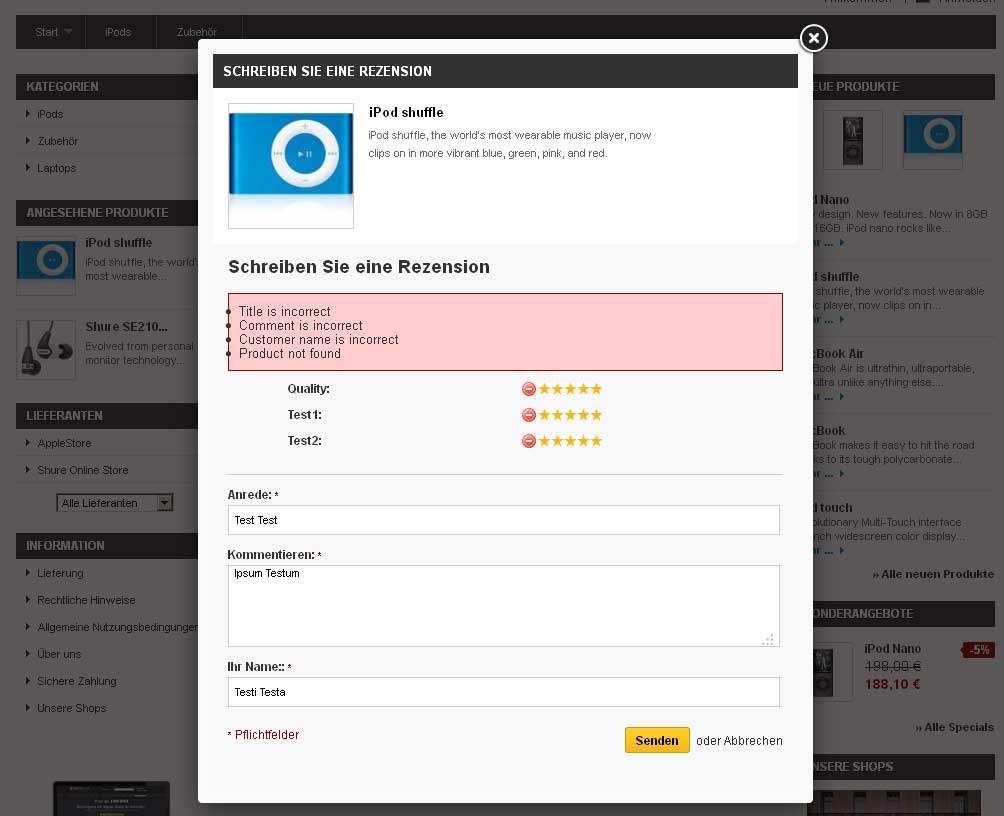Click the Kommentieren comment text area
The image size is (1004, 816).
pyautogui.click(x=503, y=606)
